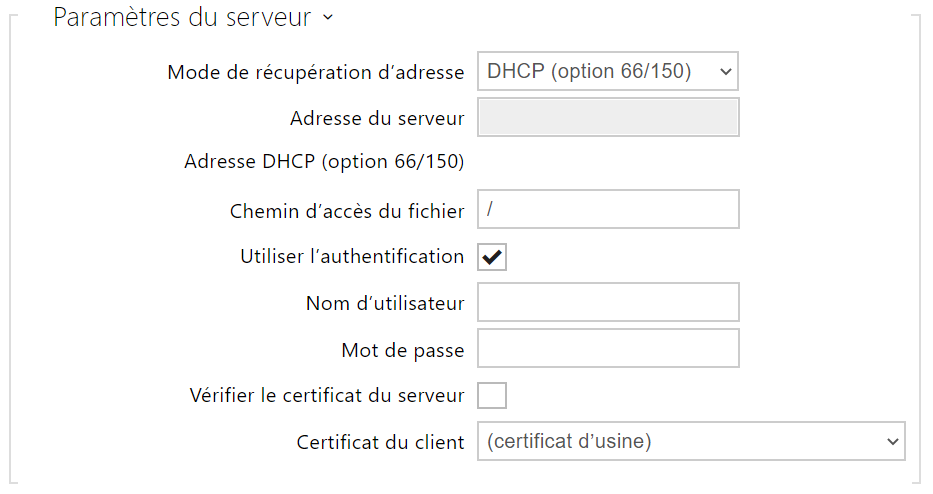Uncheck the Utiliser l'authentification checkbox
Viewport: 933px width, 494px height.
coord(492,257)
